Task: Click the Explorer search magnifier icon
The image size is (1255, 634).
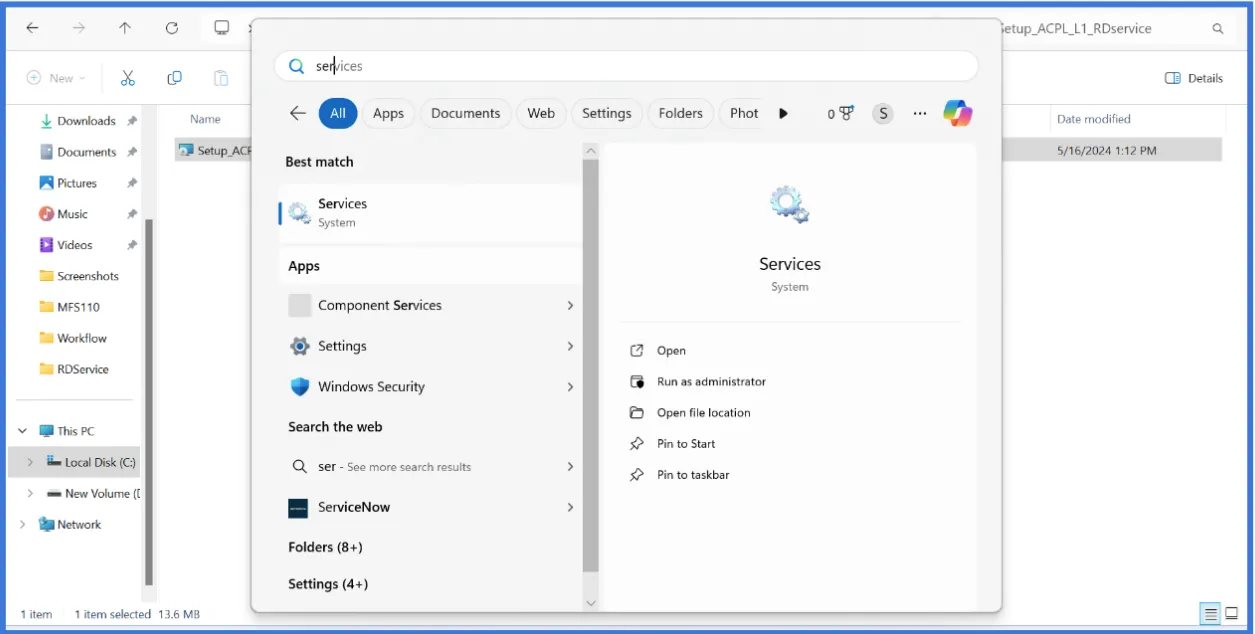Action: (1218, 29)
